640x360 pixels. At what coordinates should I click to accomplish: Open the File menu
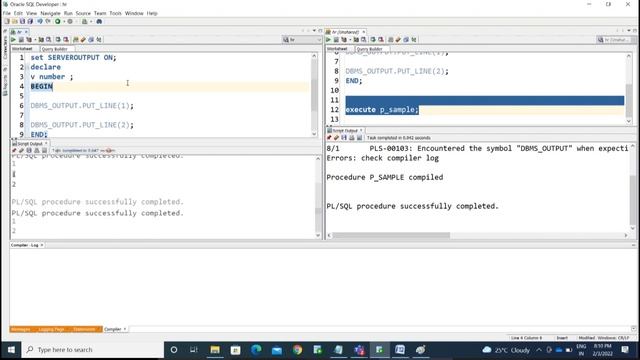coord(7,13)
